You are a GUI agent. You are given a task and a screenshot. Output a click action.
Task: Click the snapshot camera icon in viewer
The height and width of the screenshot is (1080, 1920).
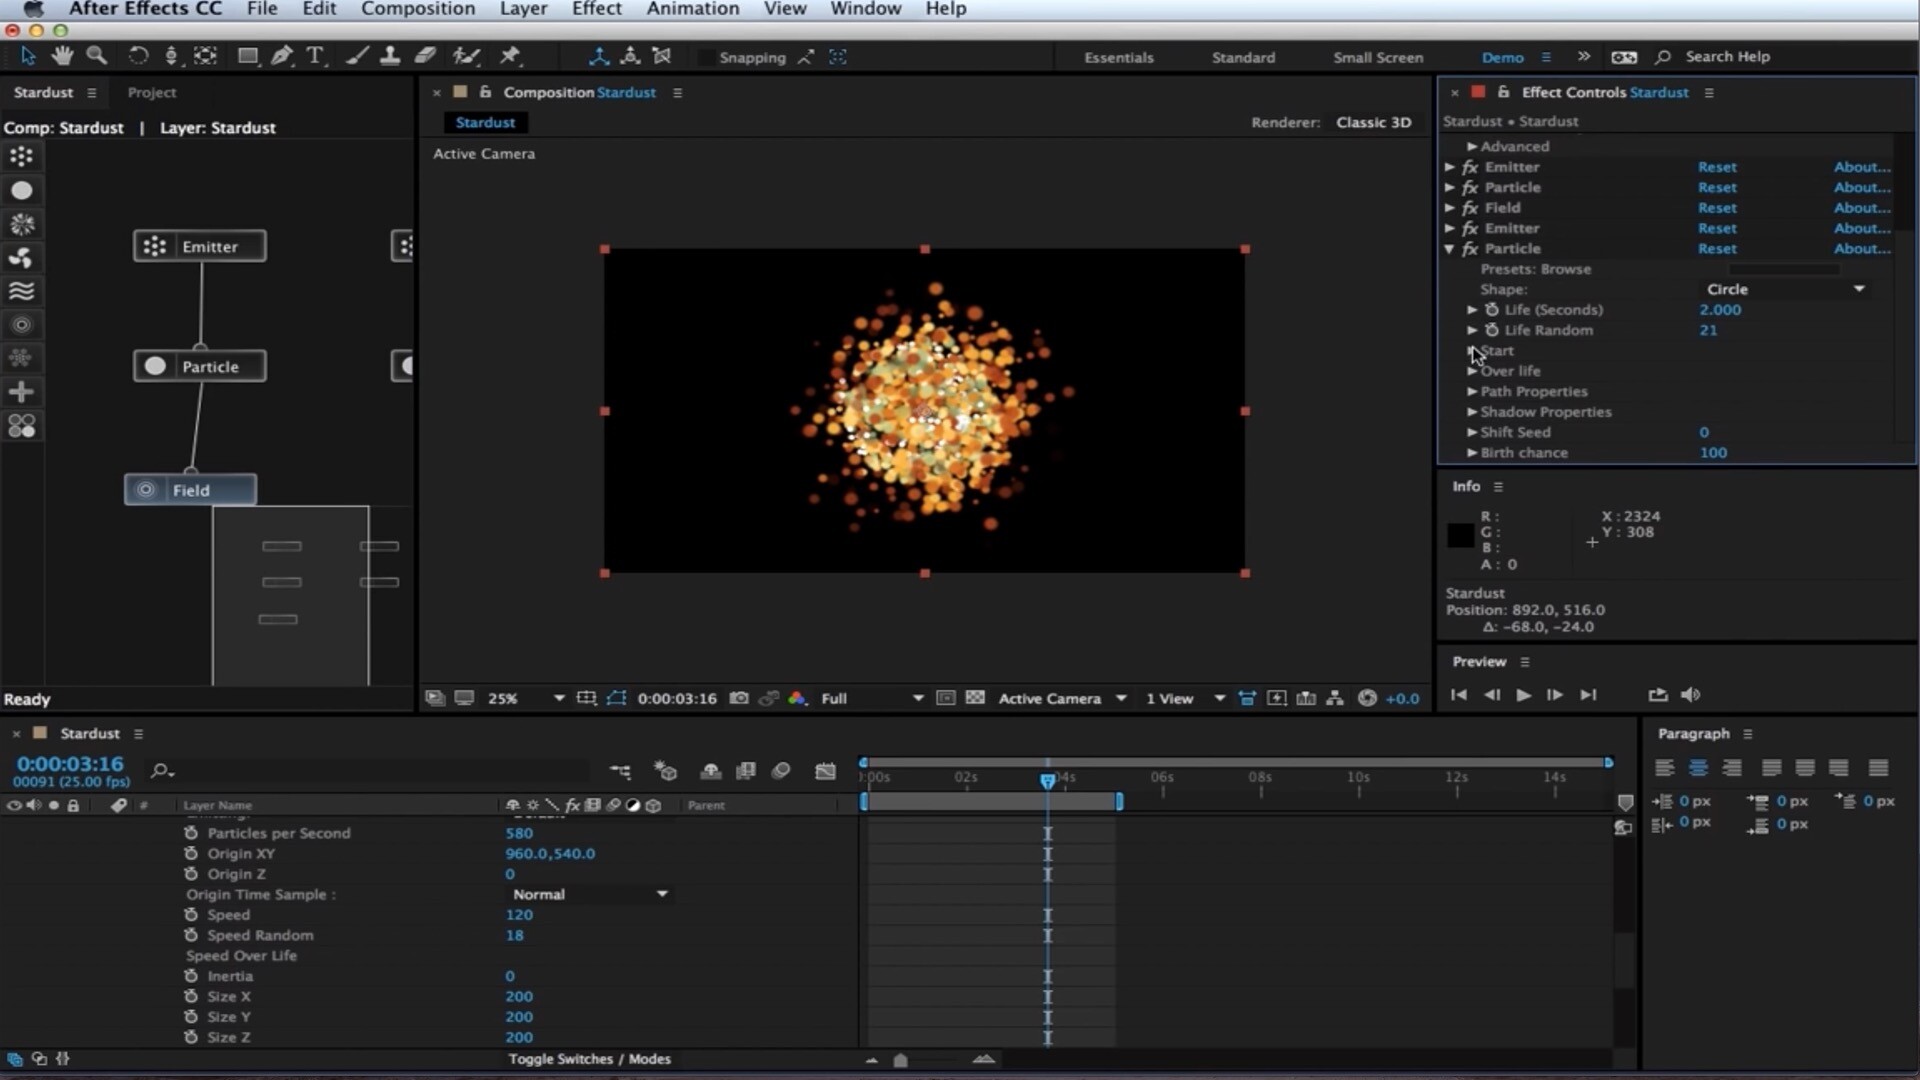click(x=739, y=698)
